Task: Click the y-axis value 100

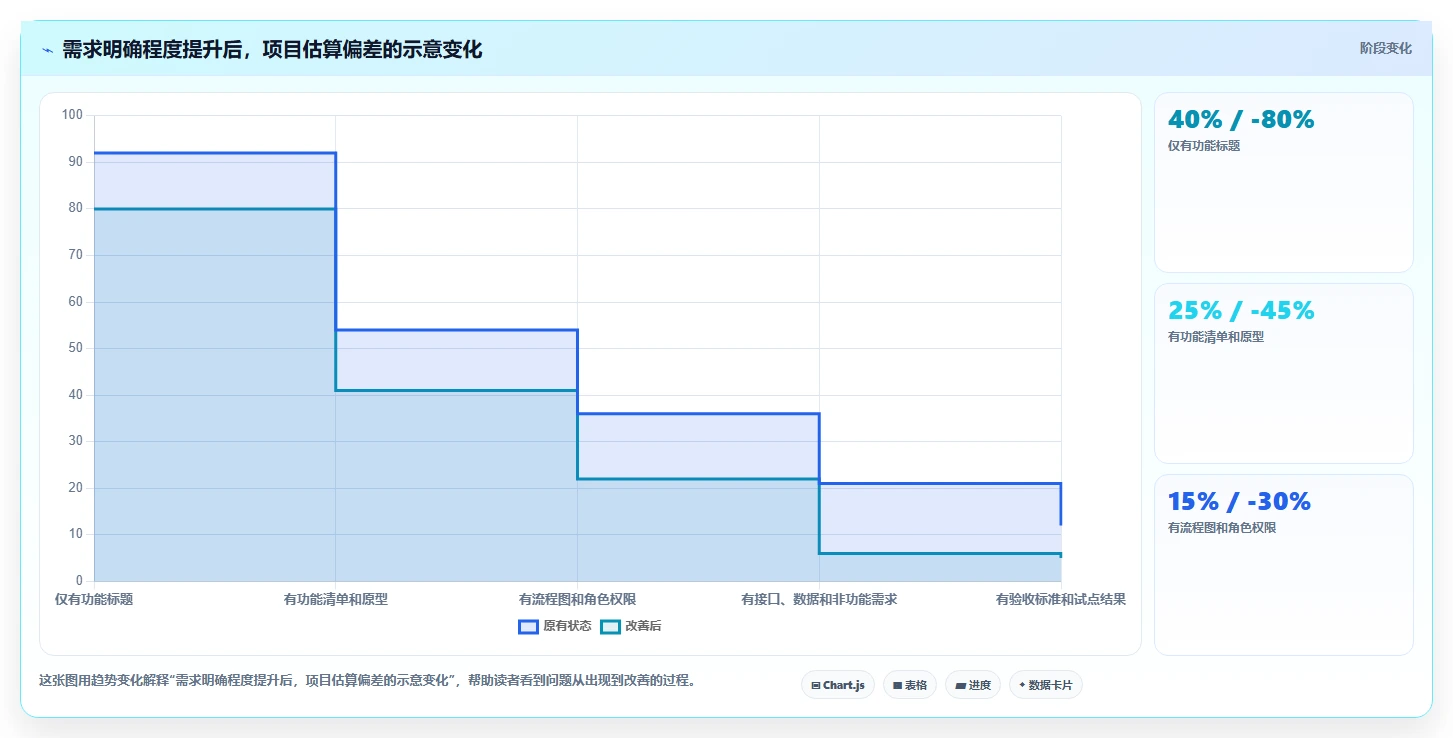Action: tap(72, 115)
